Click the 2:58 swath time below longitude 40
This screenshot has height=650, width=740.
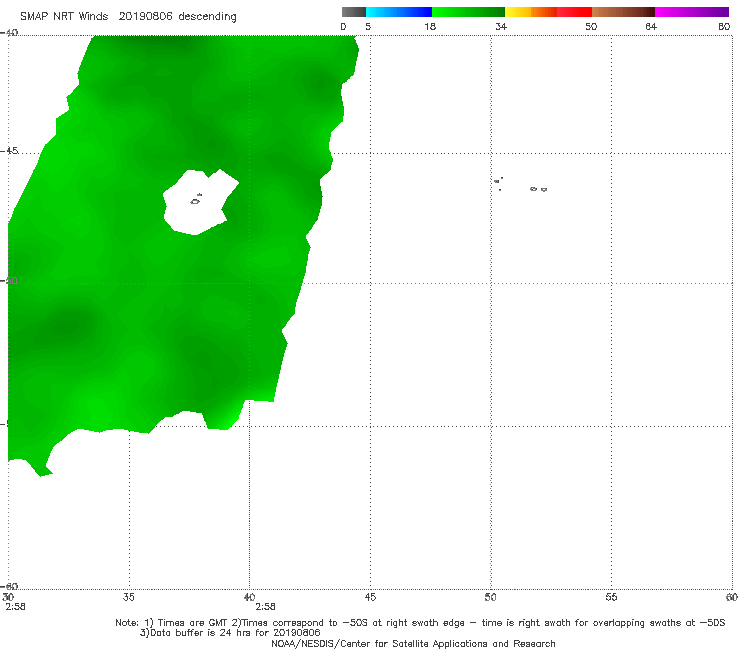[265, 607]
